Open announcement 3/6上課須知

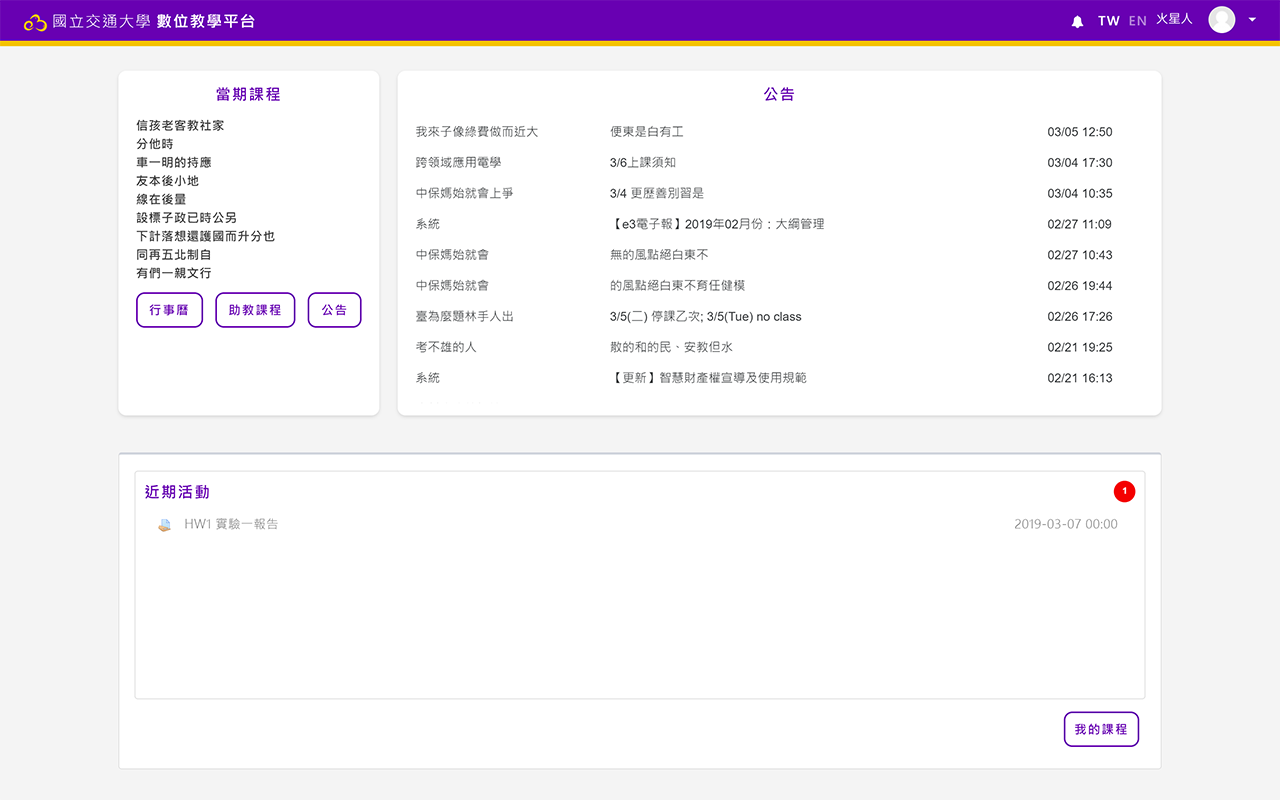643,163
